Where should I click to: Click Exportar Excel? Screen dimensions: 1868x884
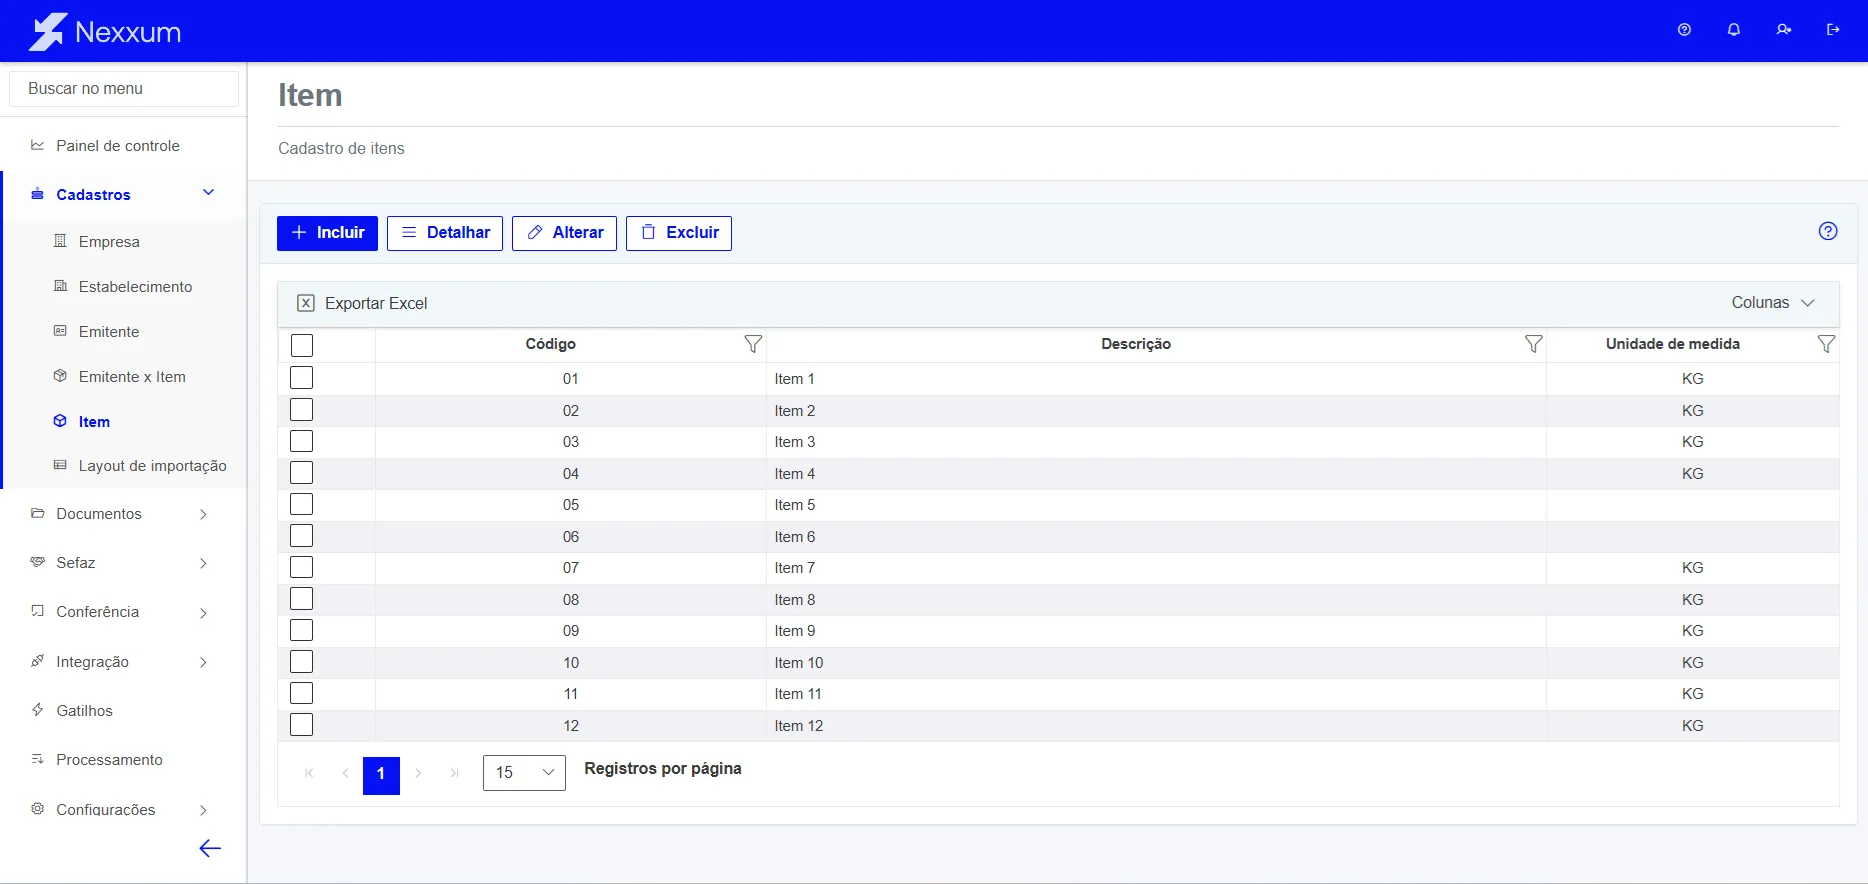click(x=362, y=303)
